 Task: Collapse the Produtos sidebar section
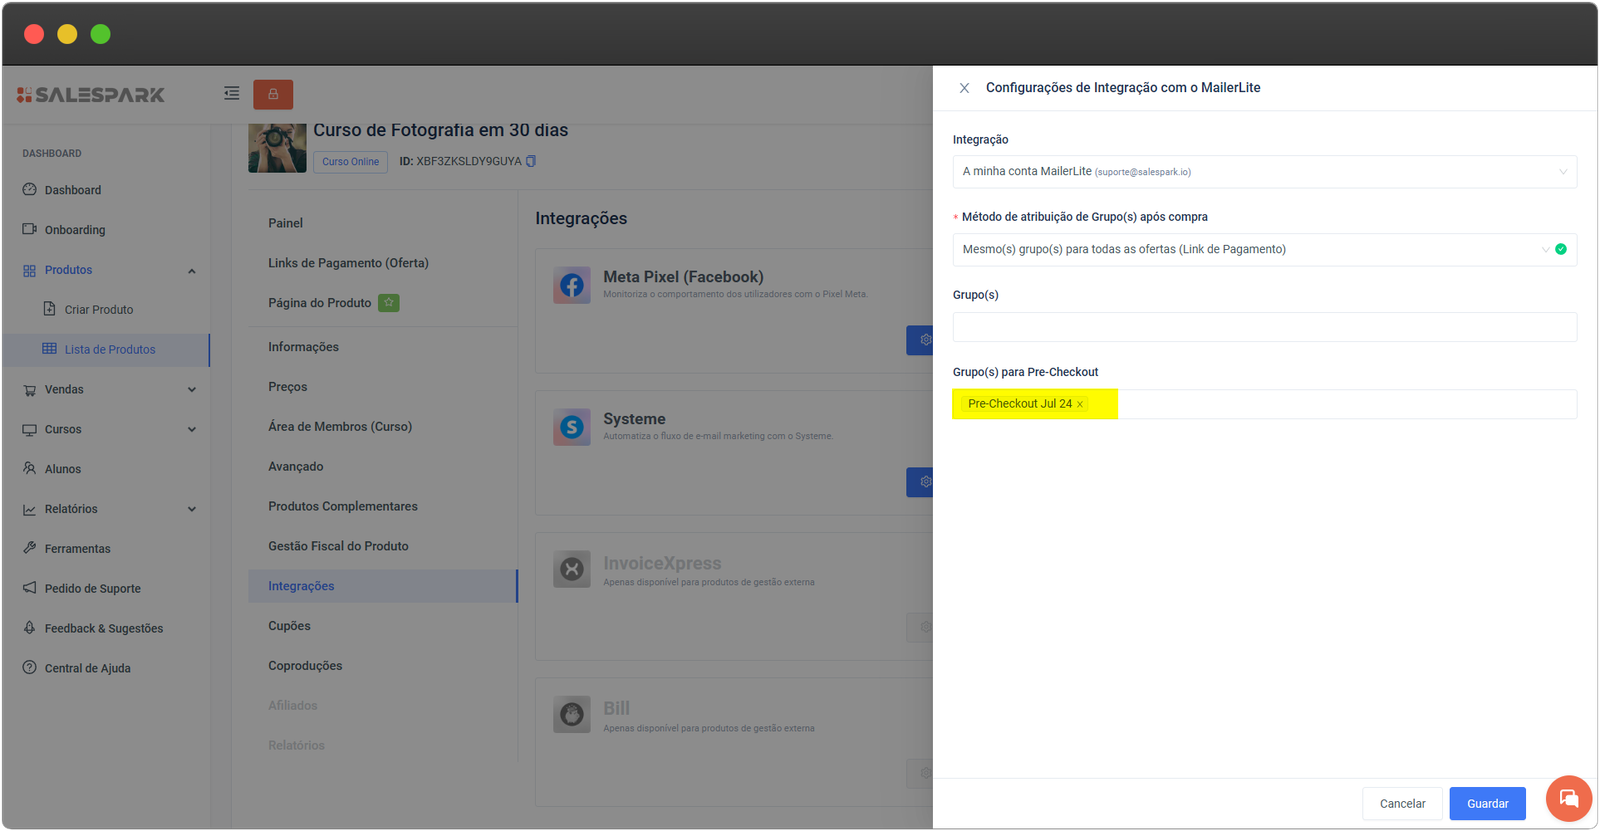[191, 271]
